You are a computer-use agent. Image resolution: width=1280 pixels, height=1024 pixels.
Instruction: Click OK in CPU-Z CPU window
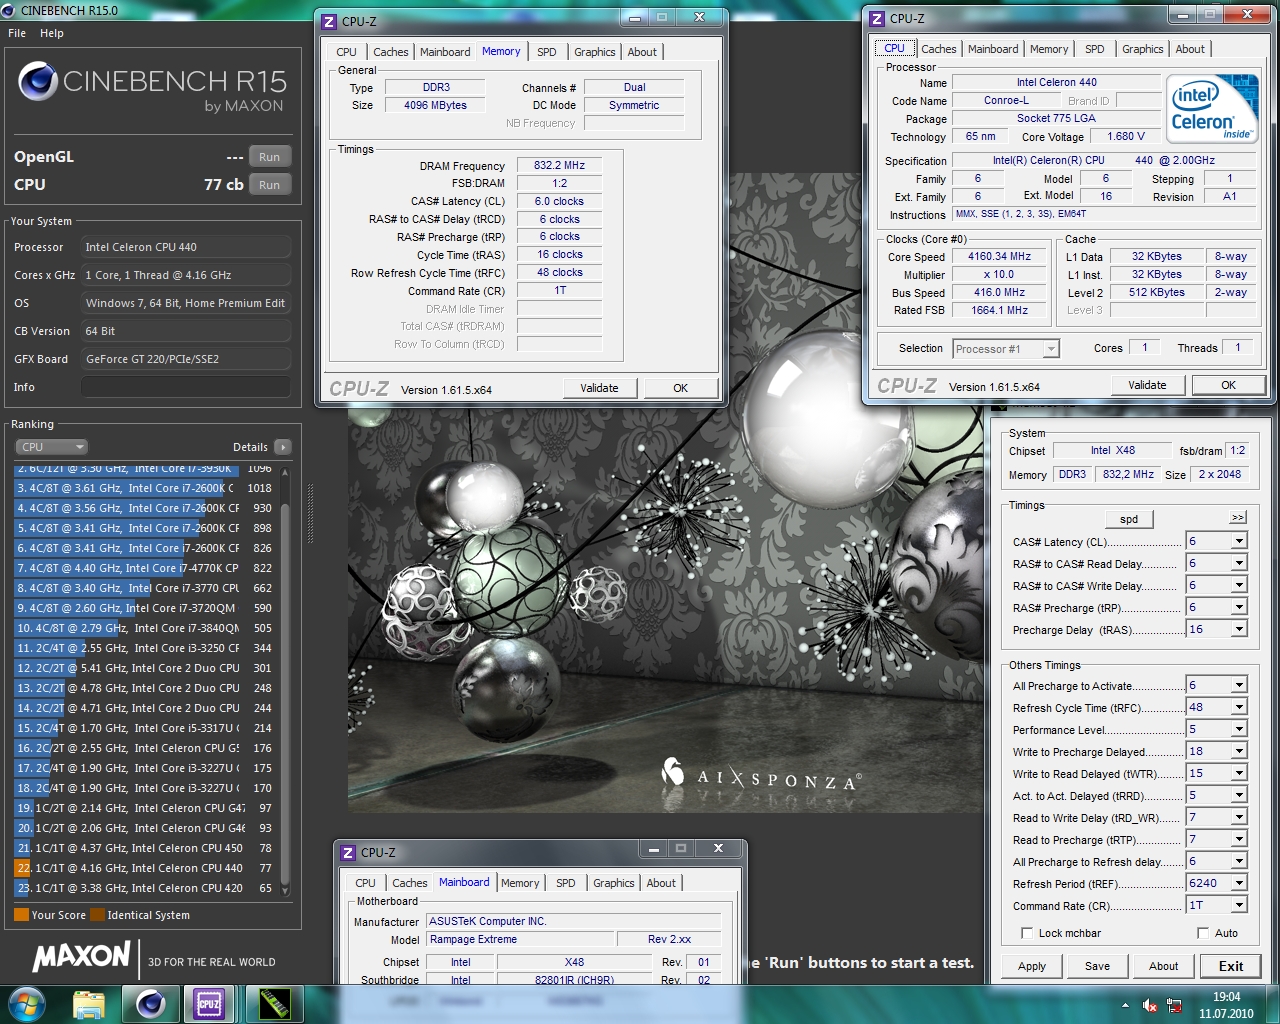(x=1228, y=385)
